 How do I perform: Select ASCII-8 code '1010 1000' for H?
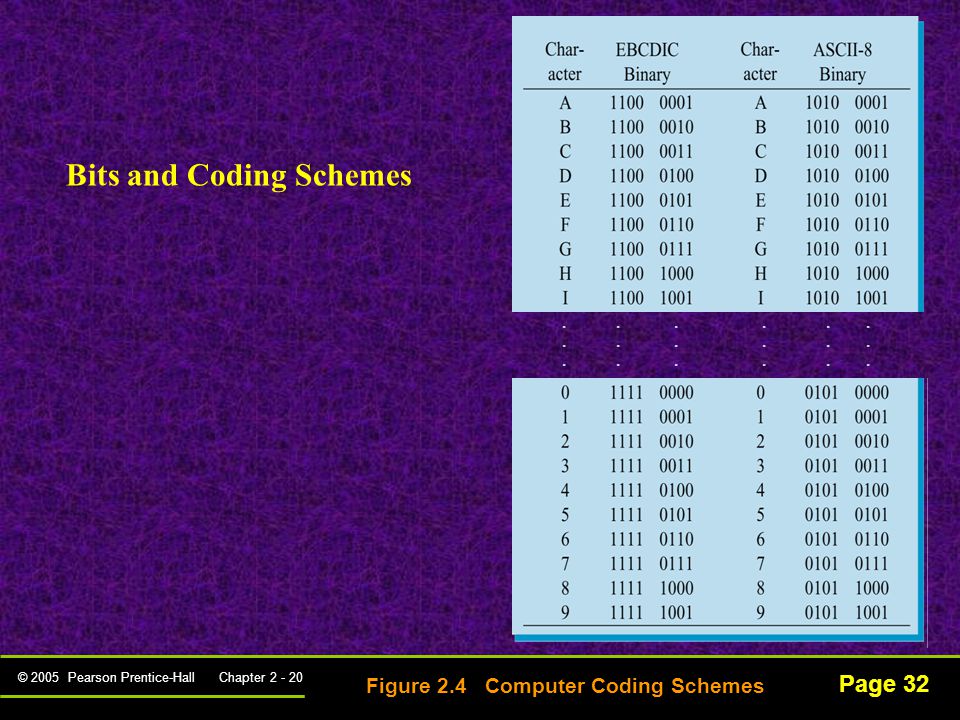tap(847, 274)
